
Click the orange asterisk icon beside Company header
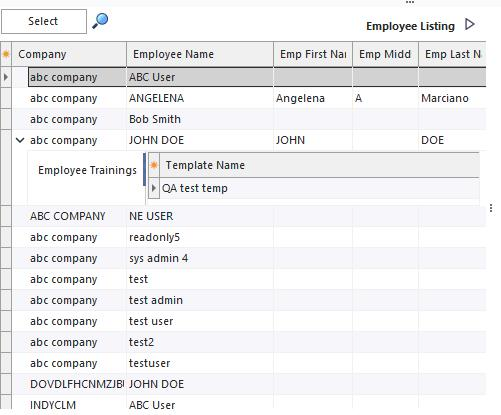pyautogui.click(x=6, y=54)
